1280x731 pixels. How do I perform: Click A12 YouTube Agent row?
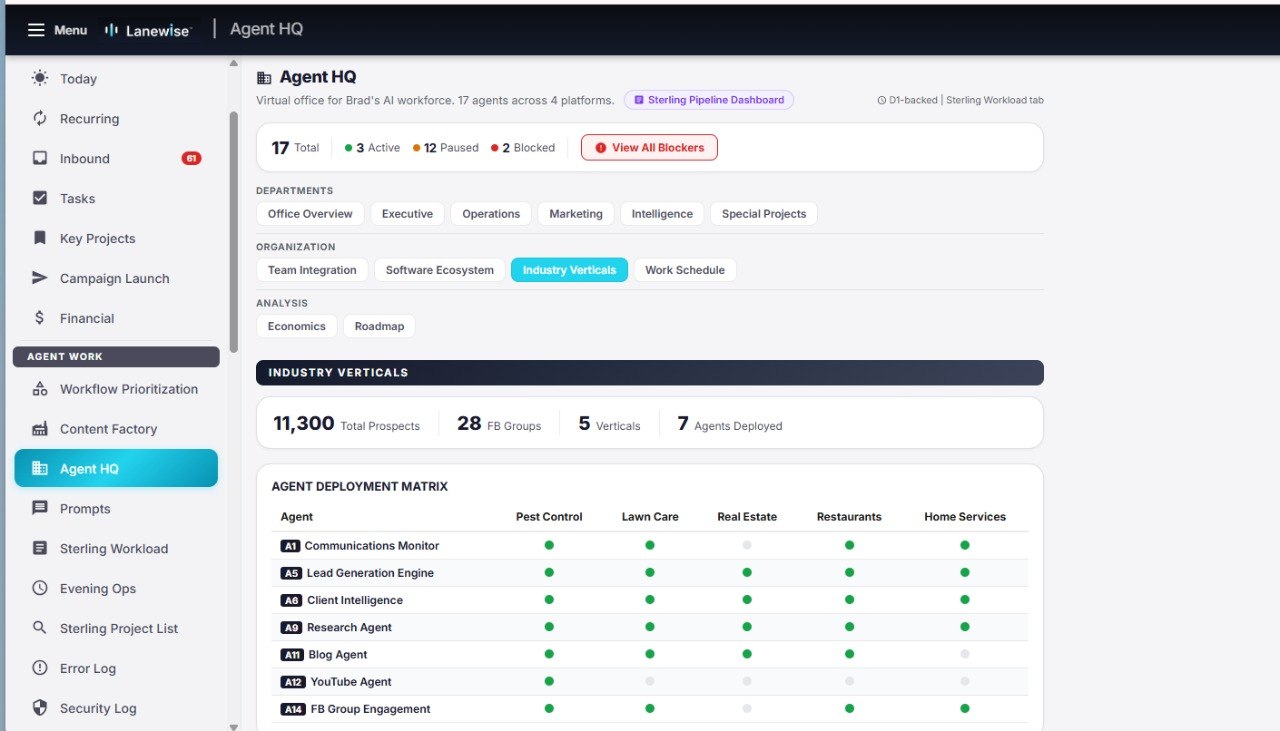(650, 681)
